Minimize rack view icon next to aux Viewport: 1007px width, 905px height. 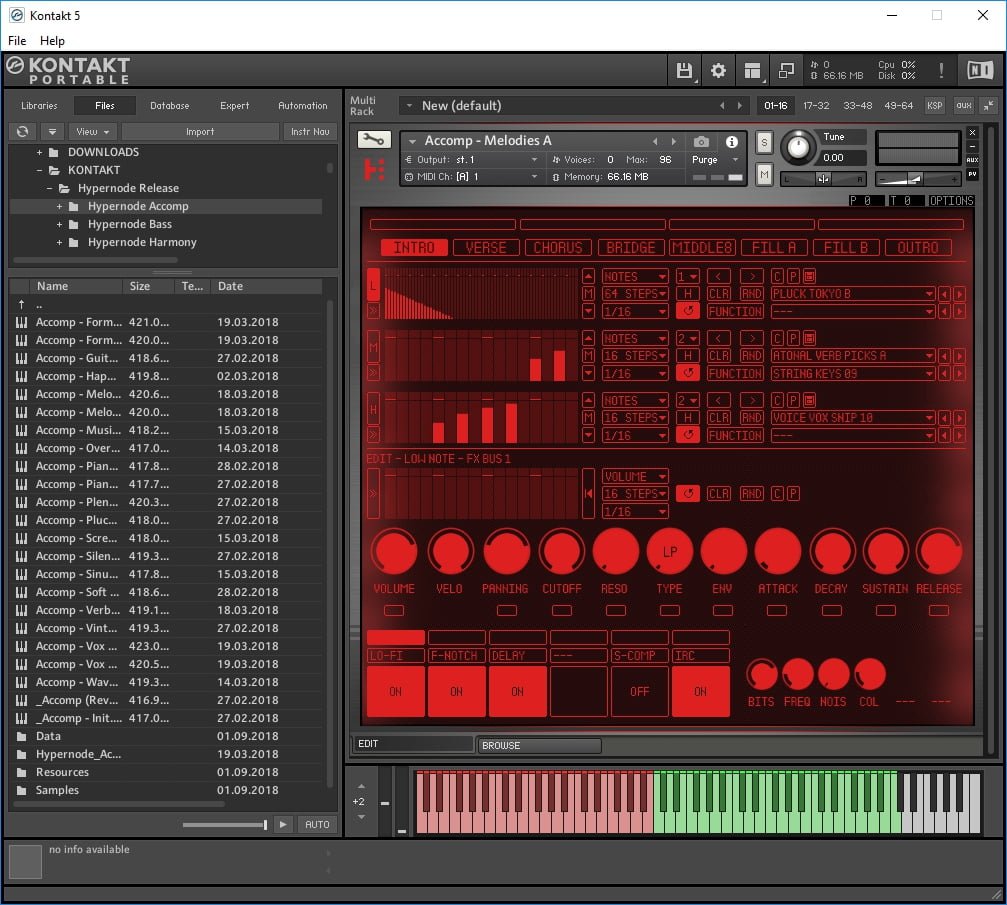click(989, 105)
